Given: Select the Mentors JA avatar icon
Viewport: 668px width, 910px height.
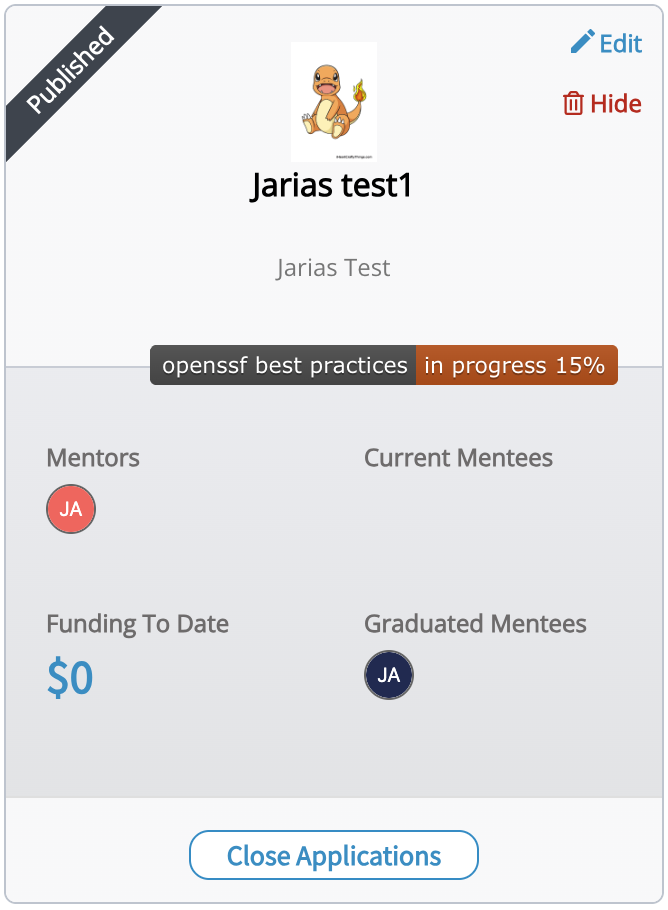Looking at the screenshot, I should (70, 509).
